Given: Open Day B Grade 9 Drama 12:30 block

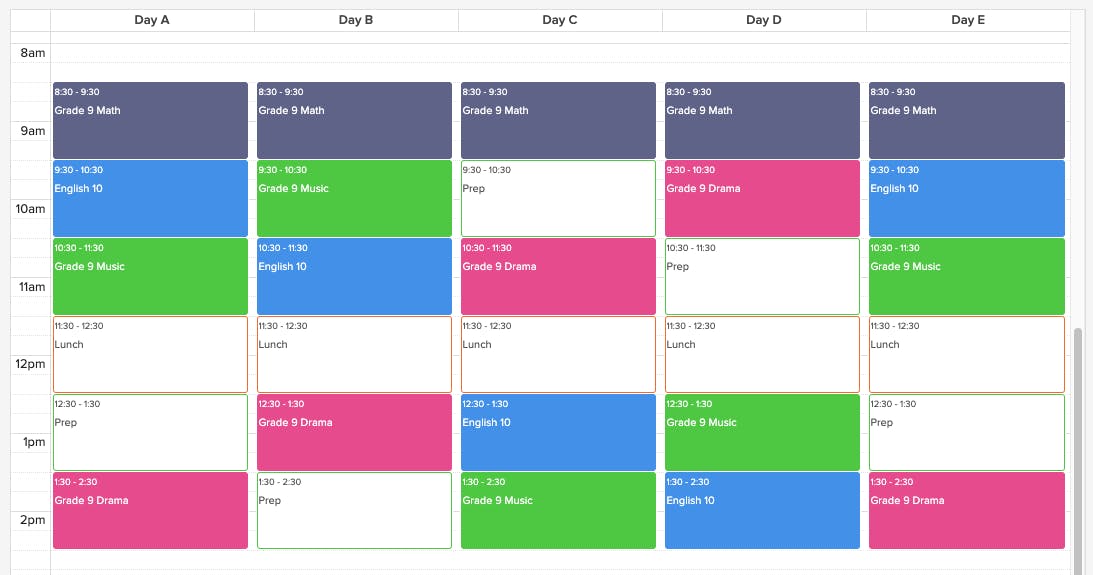Looking at the screenshot, I should tap(354, 433).
